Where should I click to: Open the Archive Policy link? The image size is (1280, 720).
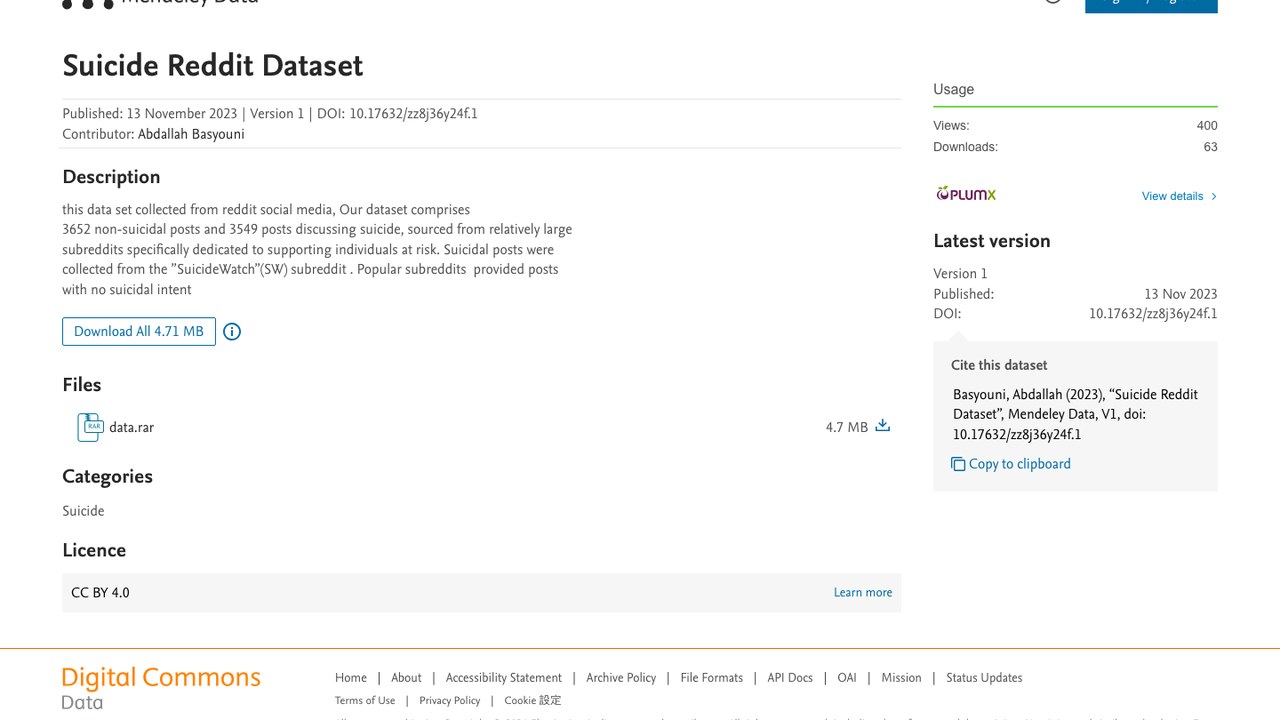621,678
